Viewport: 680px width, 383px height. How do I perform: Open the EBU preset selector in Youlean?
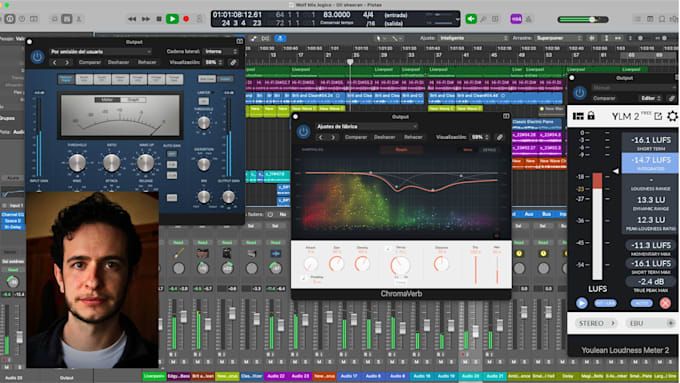(650, 323)
